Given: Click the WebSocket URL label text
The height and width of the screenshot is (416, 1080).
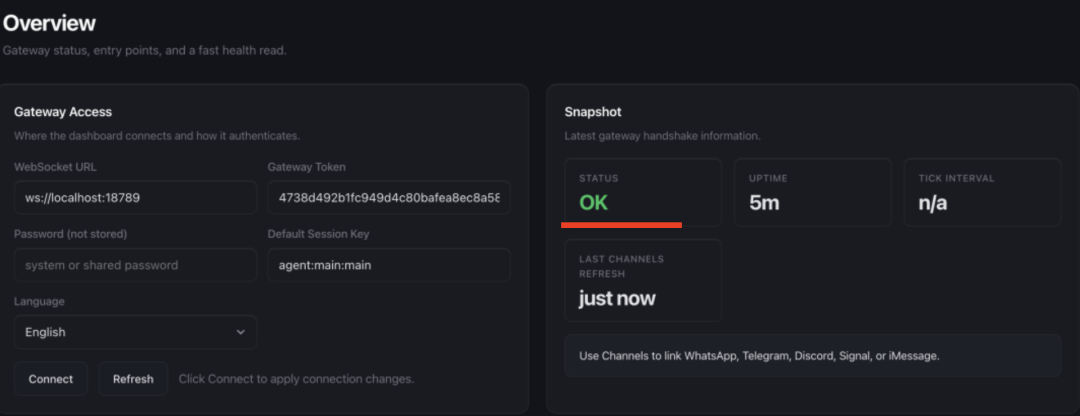Looking at the screenshot, I should pos(55,167).
